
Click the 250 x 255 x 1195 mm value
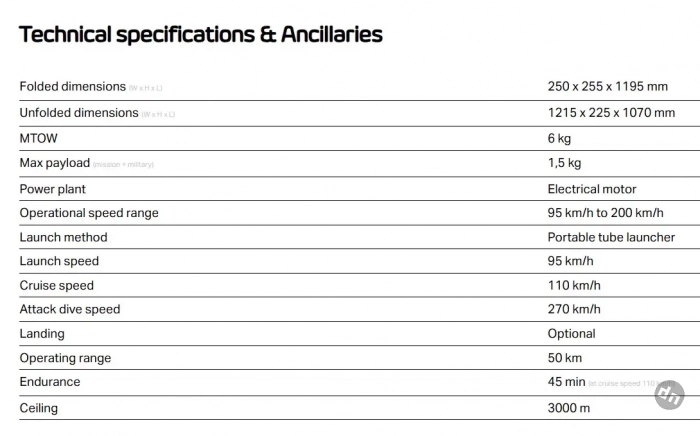[x=607, y=87]
